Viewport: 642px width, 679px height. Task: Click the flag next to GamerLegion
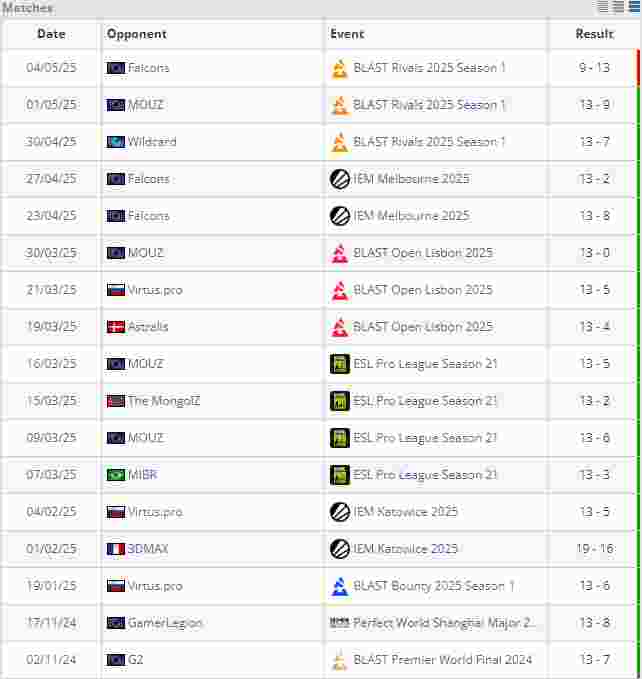[x=116, y=623]
